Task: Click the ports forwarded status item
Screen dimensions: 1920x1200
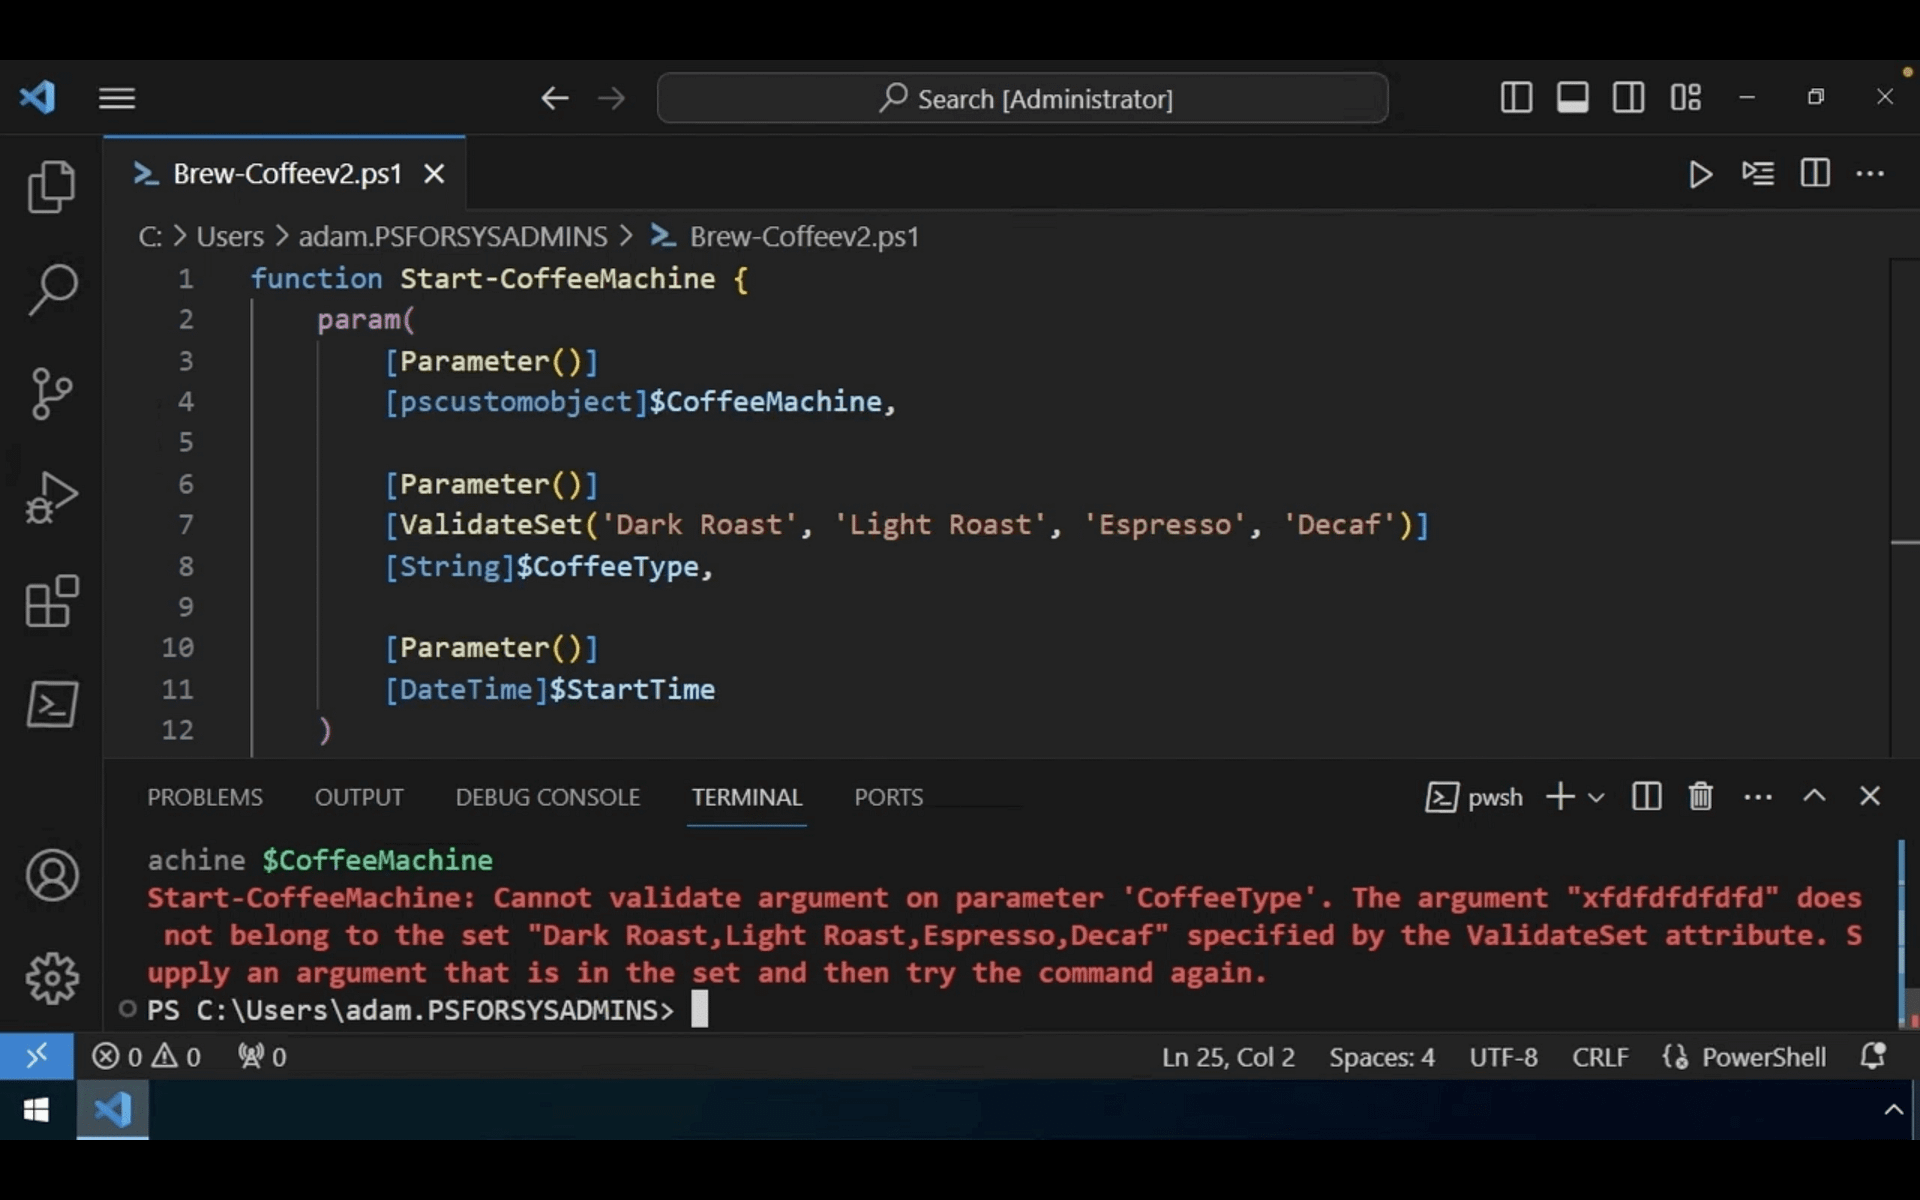Action: [x=262, y=1057]
